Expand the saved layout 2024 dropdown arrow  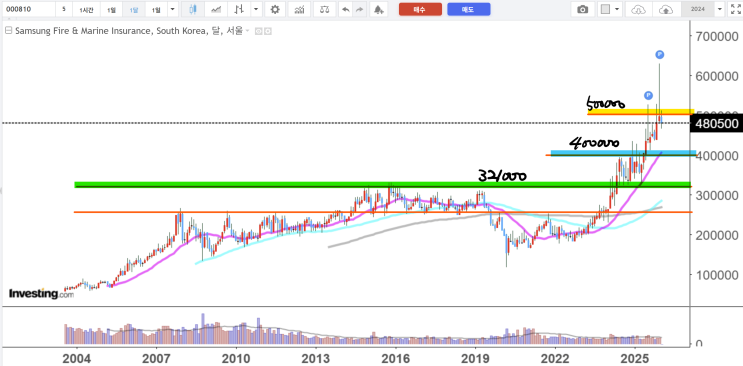pos(720,9)
